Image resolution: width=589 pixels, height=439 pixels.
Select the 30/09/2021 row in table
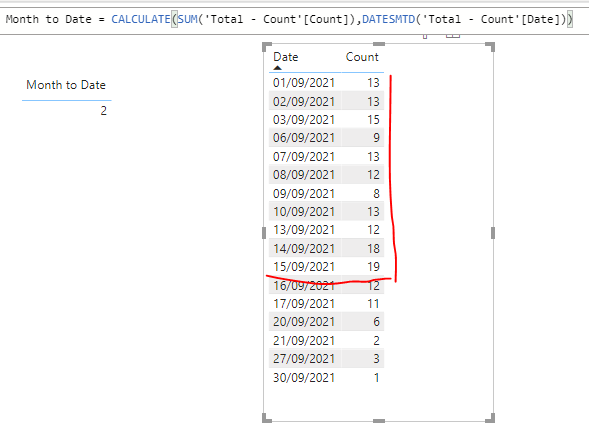(326, 377)
